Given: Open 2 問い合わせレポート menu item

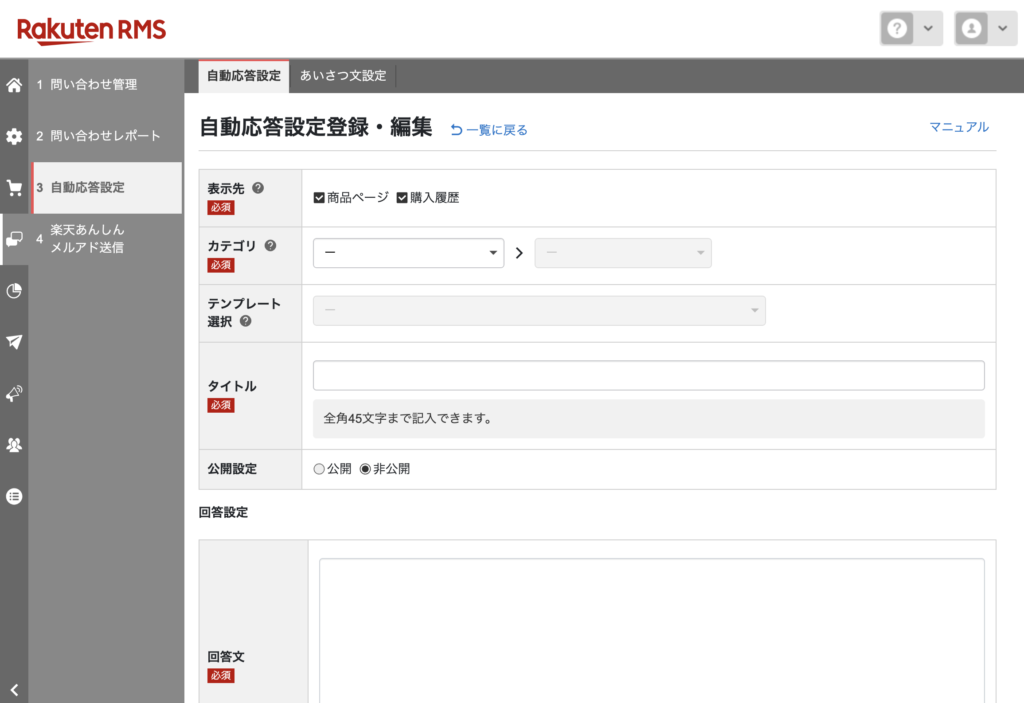Looking at the screenshot, I should click(105, 136).
